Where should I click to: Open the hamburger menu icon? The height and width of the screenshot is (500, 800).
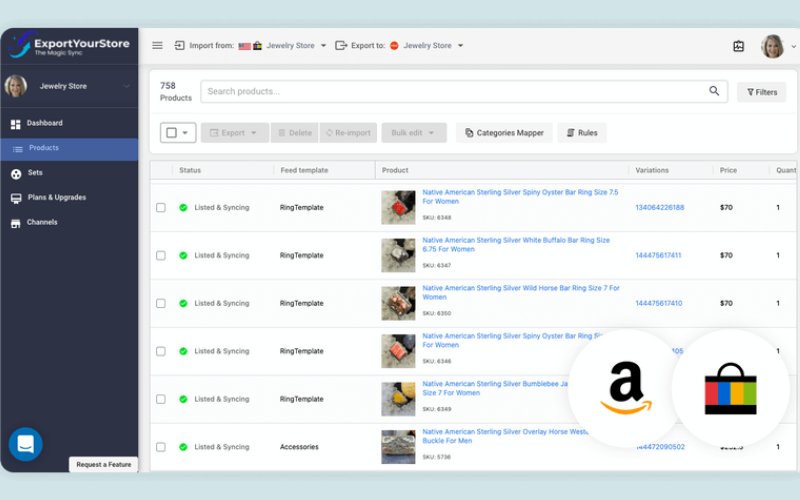point(157,45)
